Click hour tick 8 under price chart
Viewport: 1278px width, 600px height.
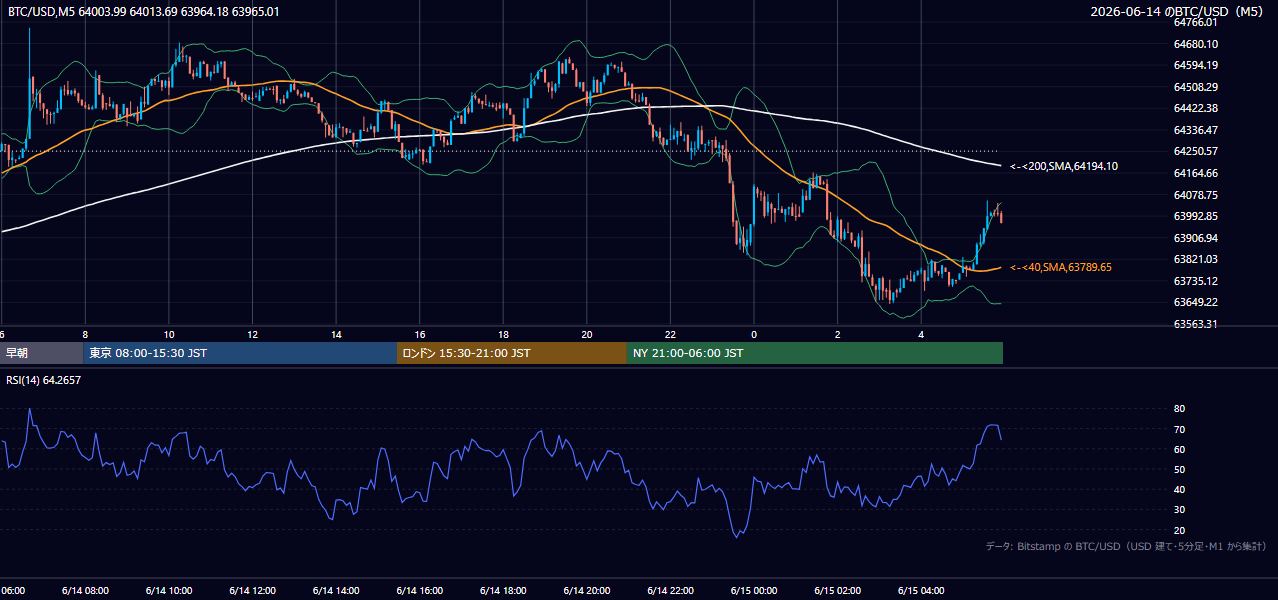click(85, 334)
